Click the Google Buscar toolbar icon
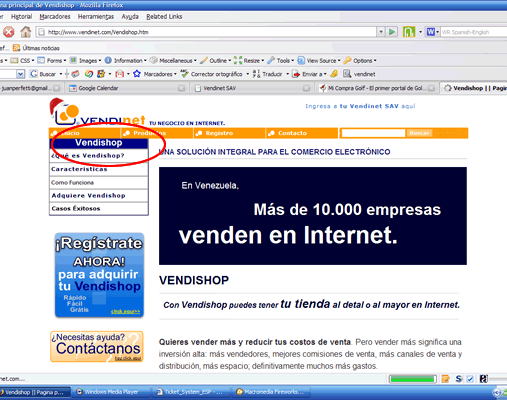This screenshot has height=400, width=507. (x=34, y=74)
